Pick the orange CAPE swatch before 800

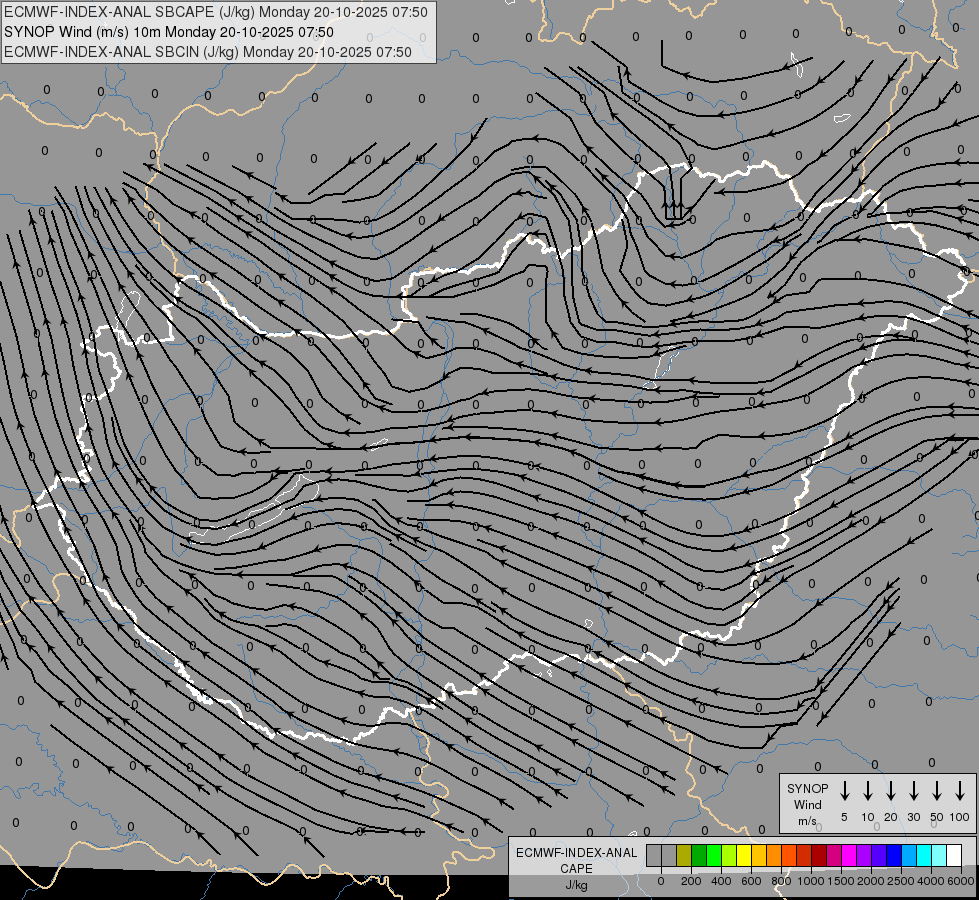[774, 856]
